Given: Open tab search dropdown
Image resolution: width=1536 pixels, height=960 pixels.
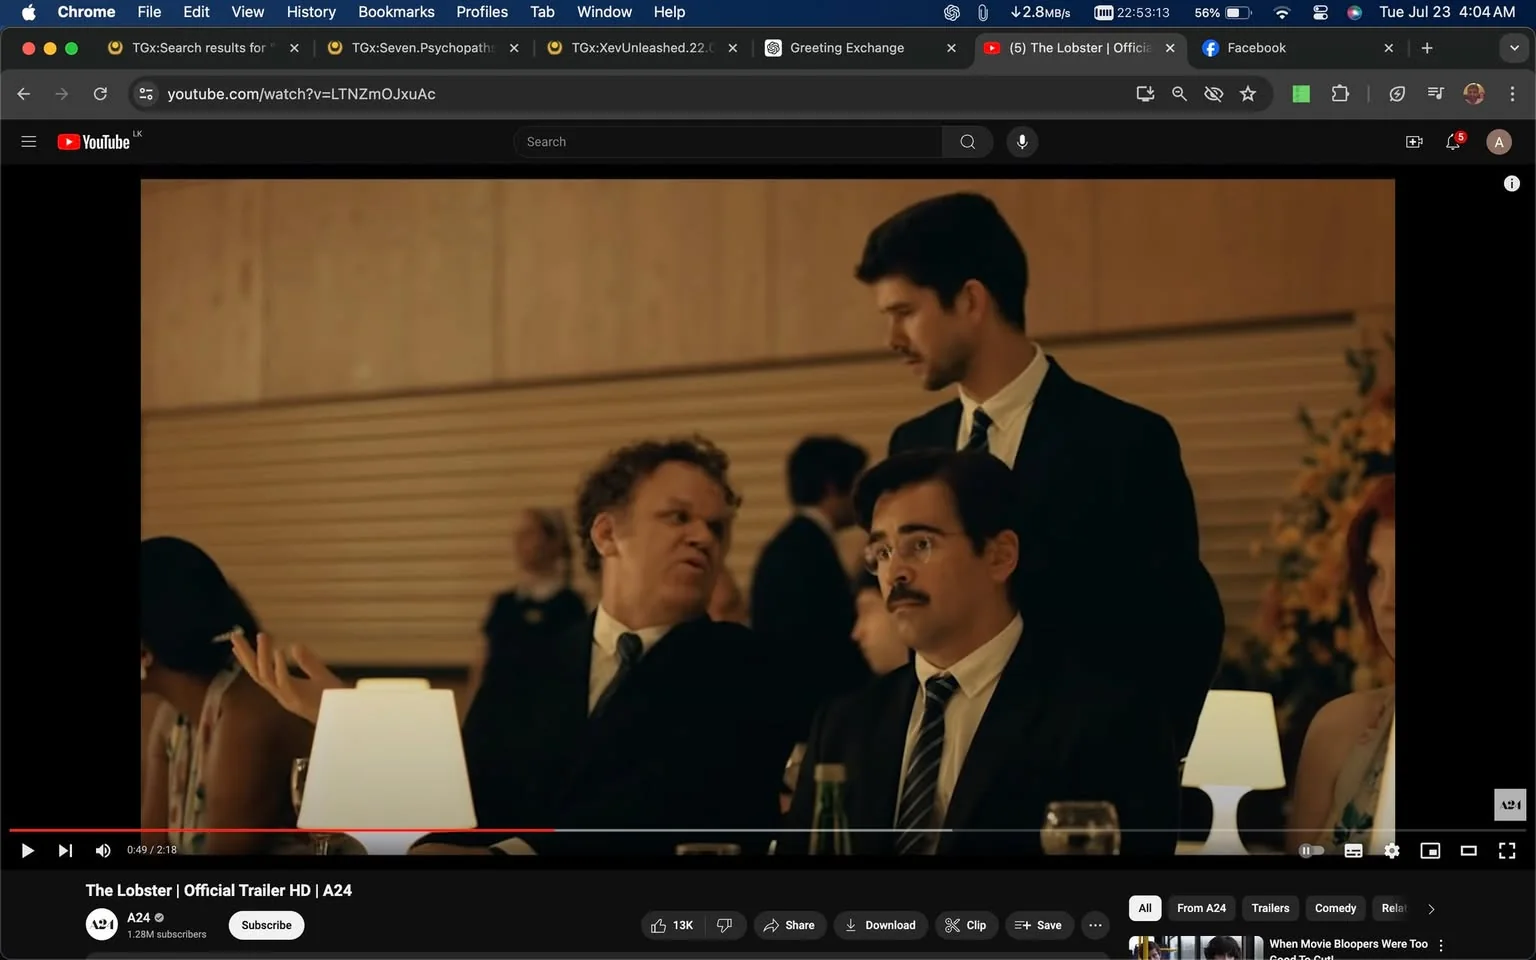Looking at the screenshot, I should point(1514,48).
